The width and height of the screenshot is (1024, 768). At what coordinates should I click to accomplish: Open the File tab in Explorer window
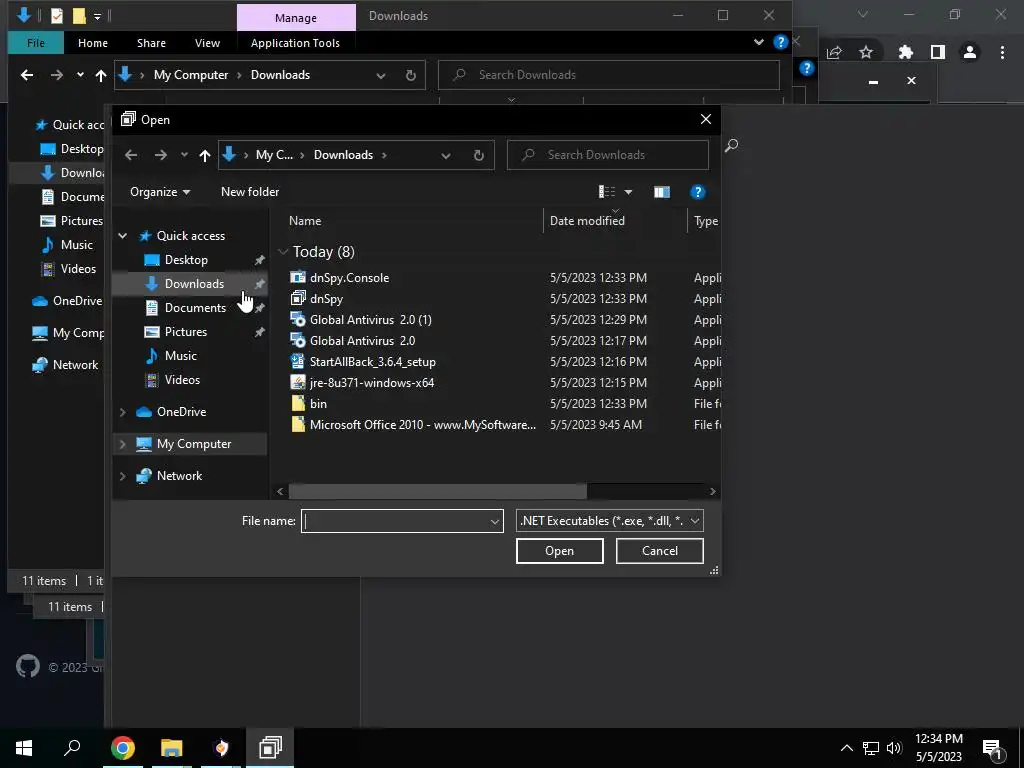click(x=36, y=43)
